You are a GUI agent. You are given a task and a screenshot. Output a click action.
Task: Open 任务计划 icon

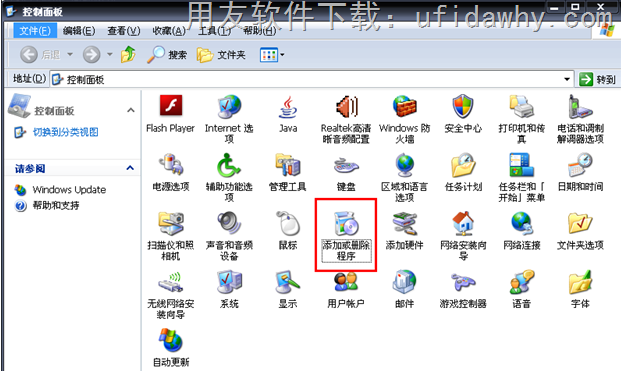coord(463,165)
